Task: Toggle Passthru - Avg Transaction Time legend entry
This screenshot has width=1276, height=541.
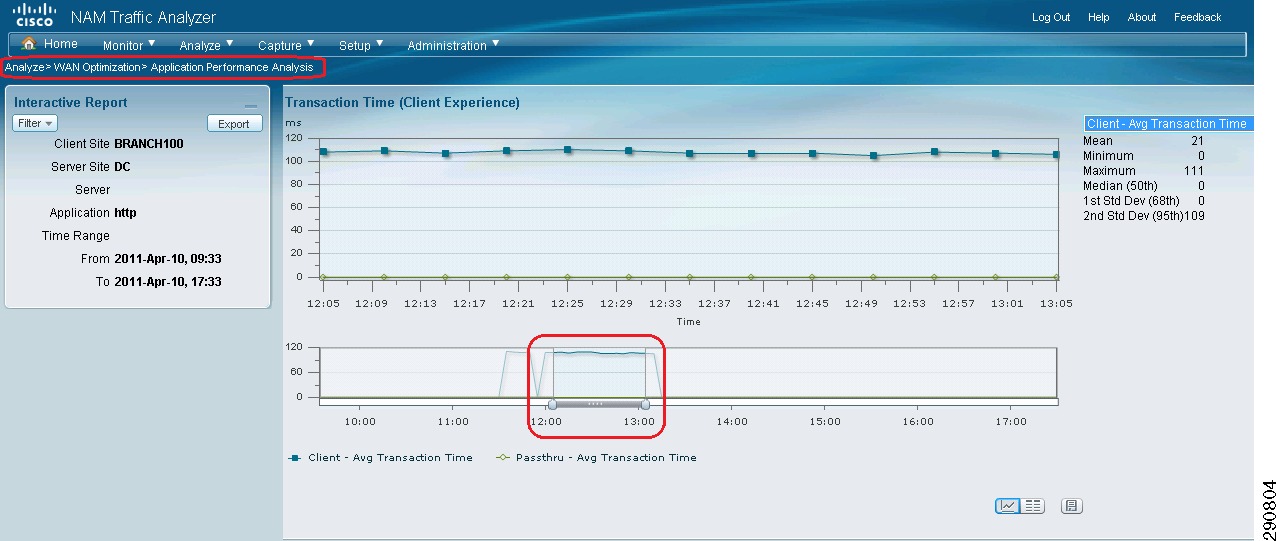Action: click(596, 458)
